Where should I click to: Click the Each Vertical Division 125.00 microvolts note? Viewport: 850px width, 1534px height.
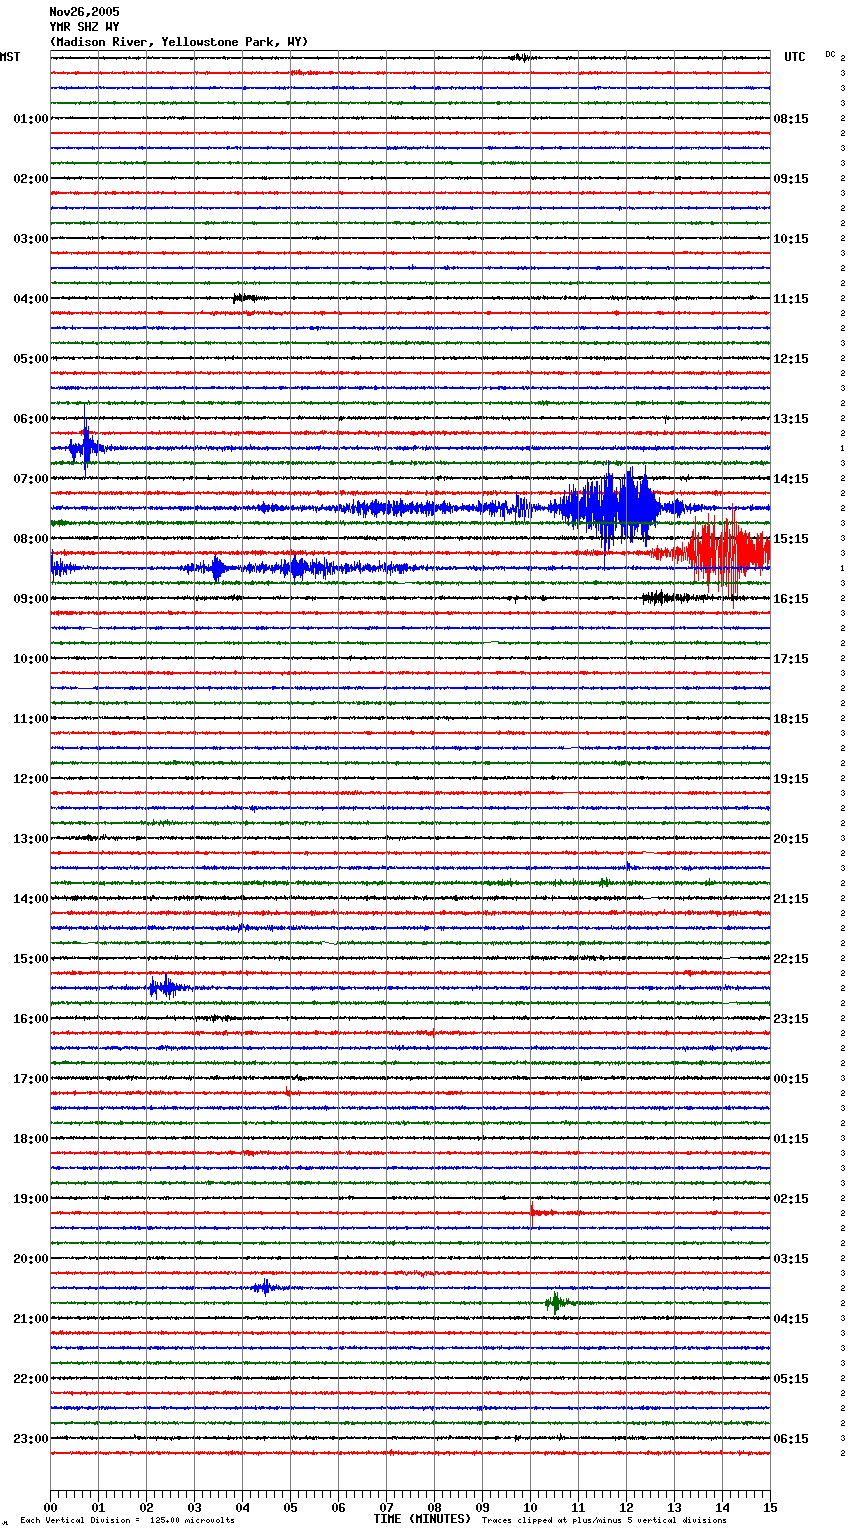coord(128,1520)
